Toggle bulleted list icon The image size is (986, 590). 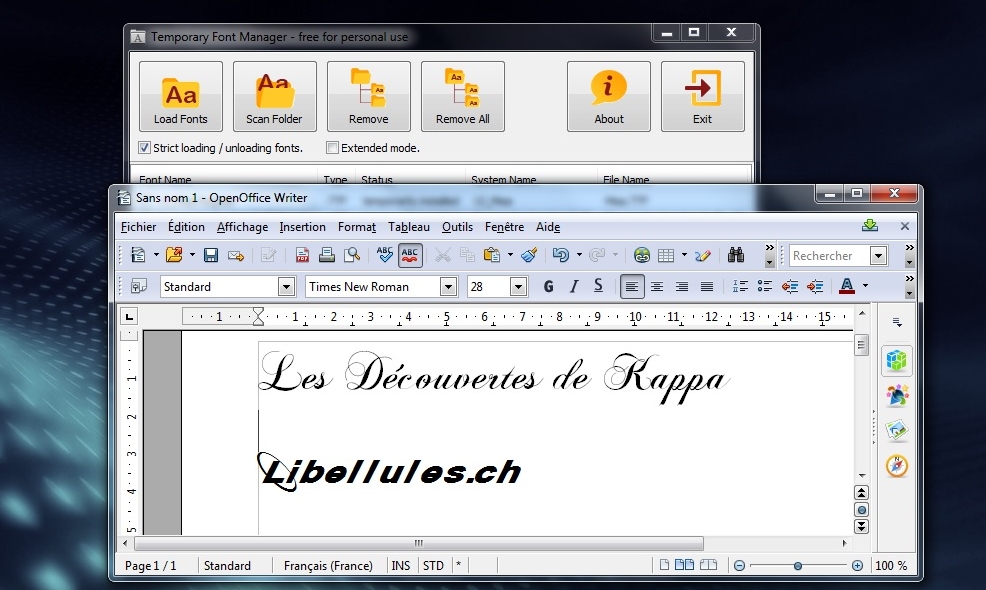[x=765, y=287]
